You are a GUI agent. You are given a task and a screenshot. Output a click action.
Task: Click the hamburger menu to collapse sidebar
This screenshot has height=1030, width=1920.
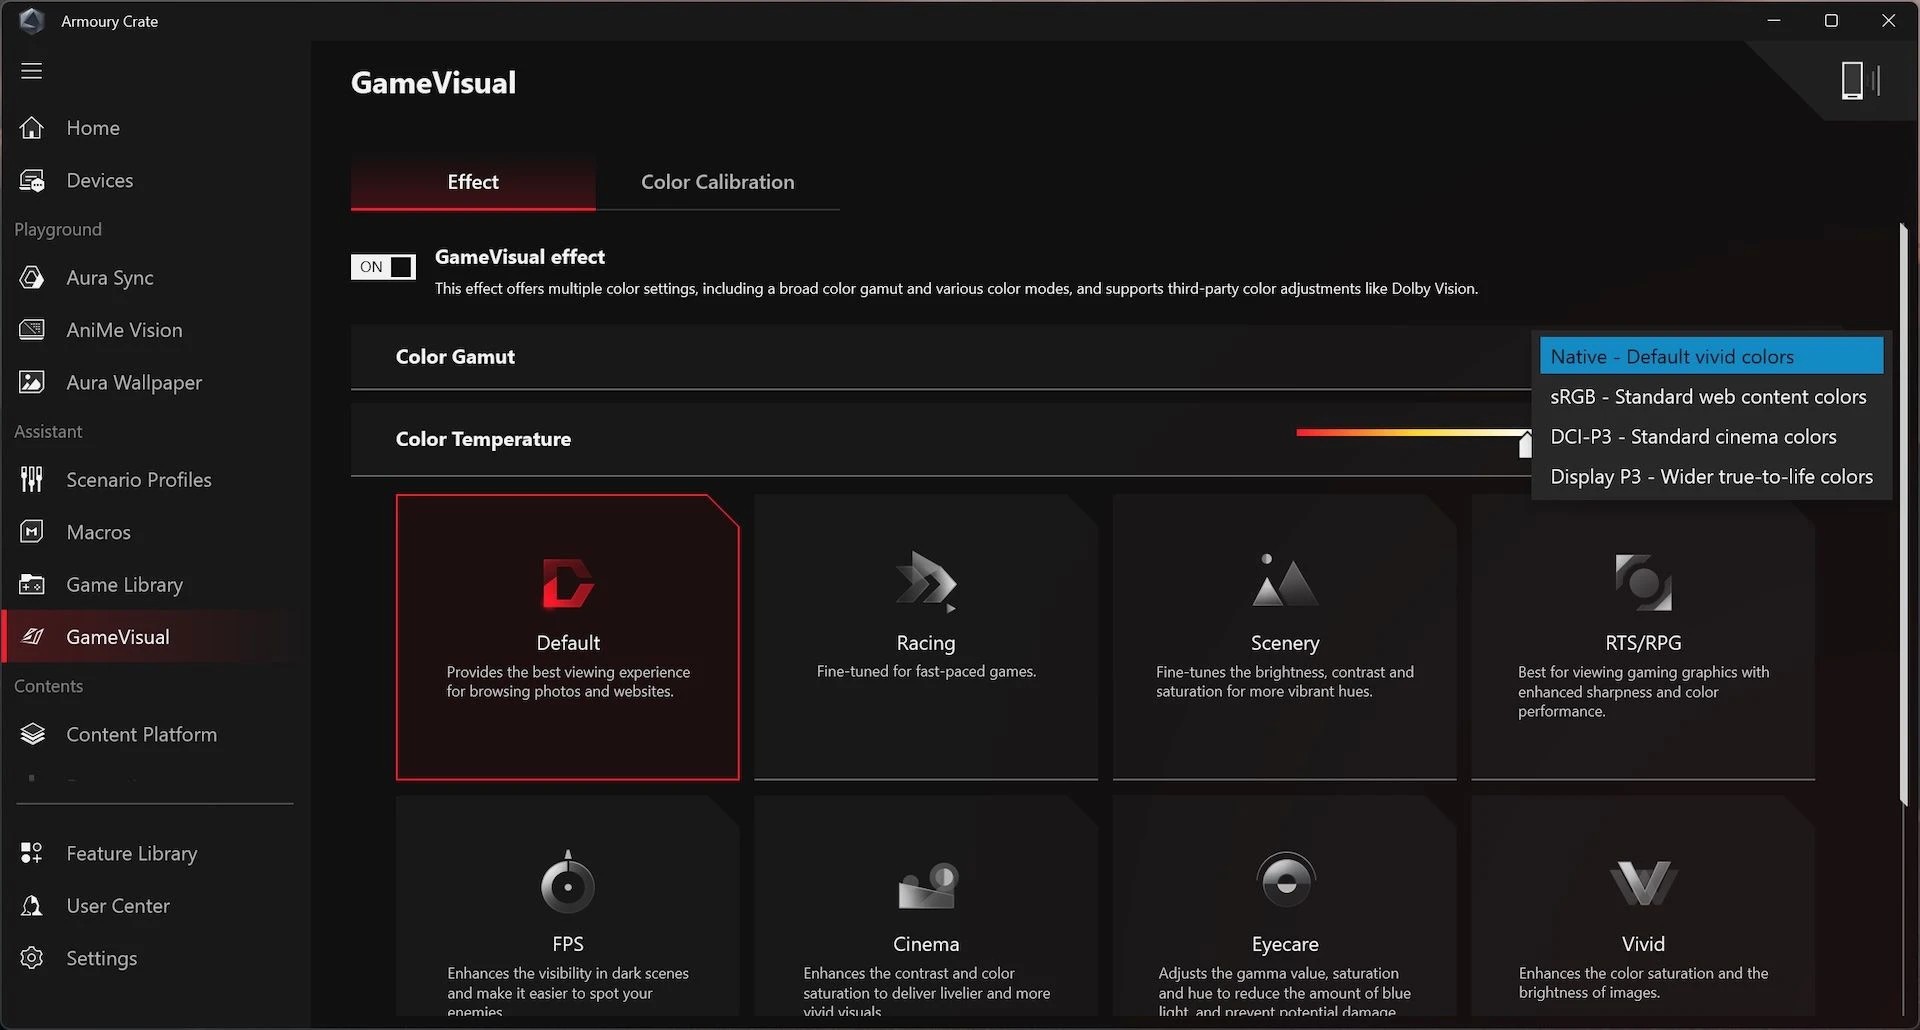31,71
